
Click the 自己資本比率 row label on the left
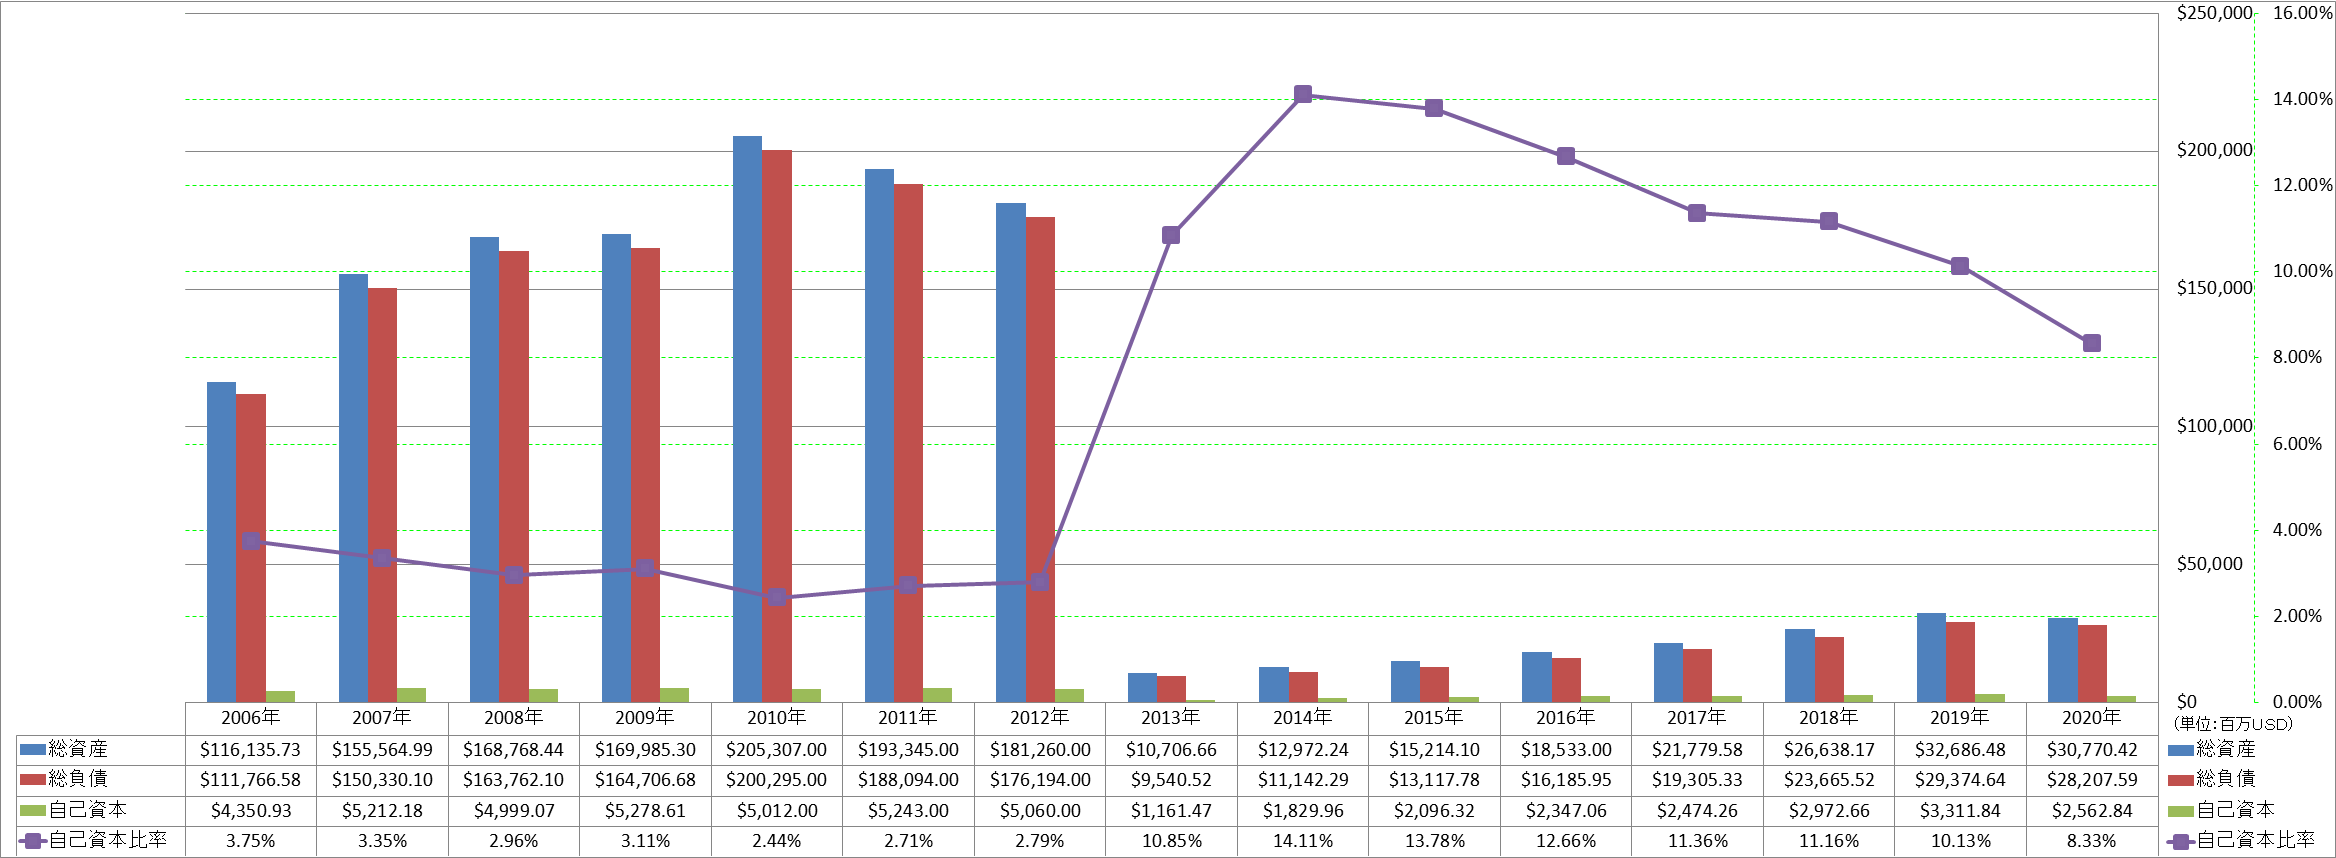(108, 840)
